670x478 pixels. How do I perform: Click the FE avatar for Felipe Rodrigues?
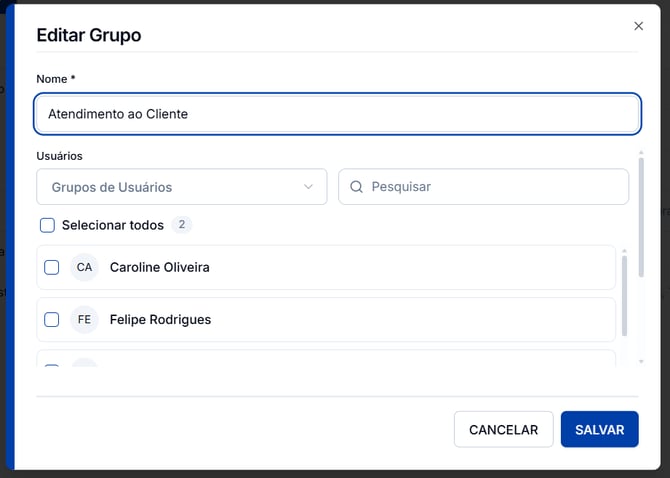tap(84, 320)
